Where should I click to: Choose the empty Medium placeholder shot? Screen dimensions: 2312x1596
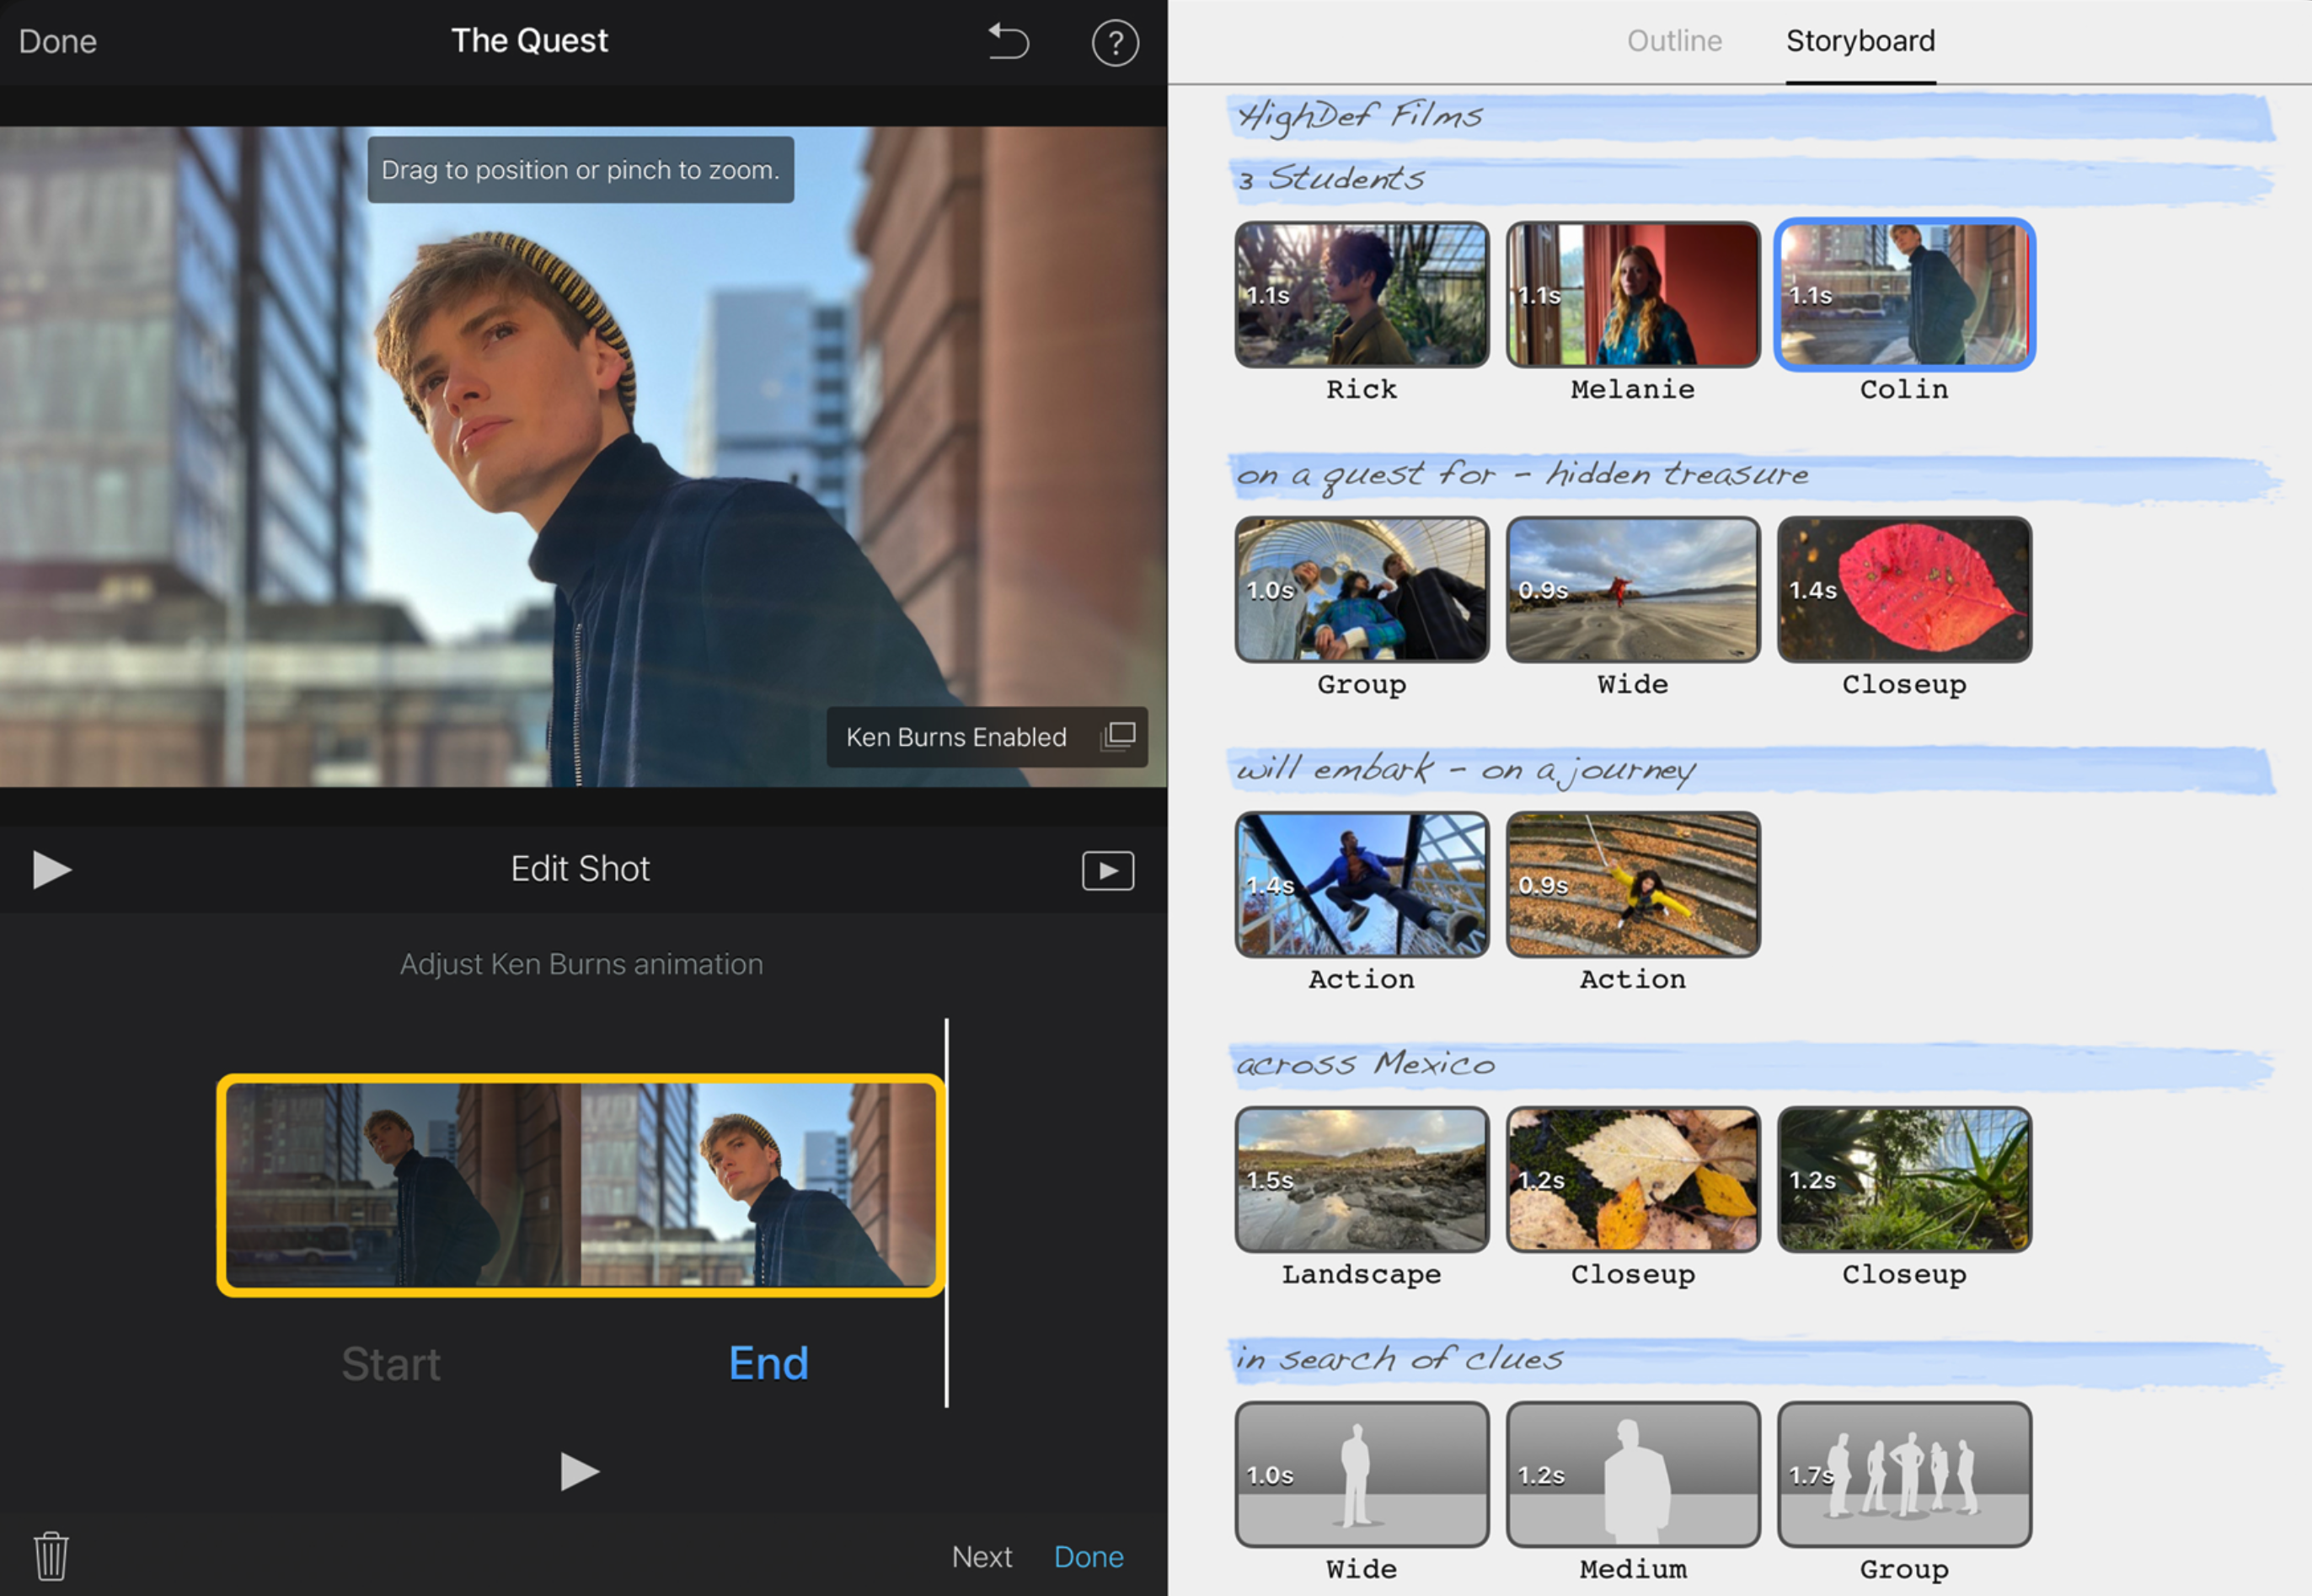(1632, 1474)
